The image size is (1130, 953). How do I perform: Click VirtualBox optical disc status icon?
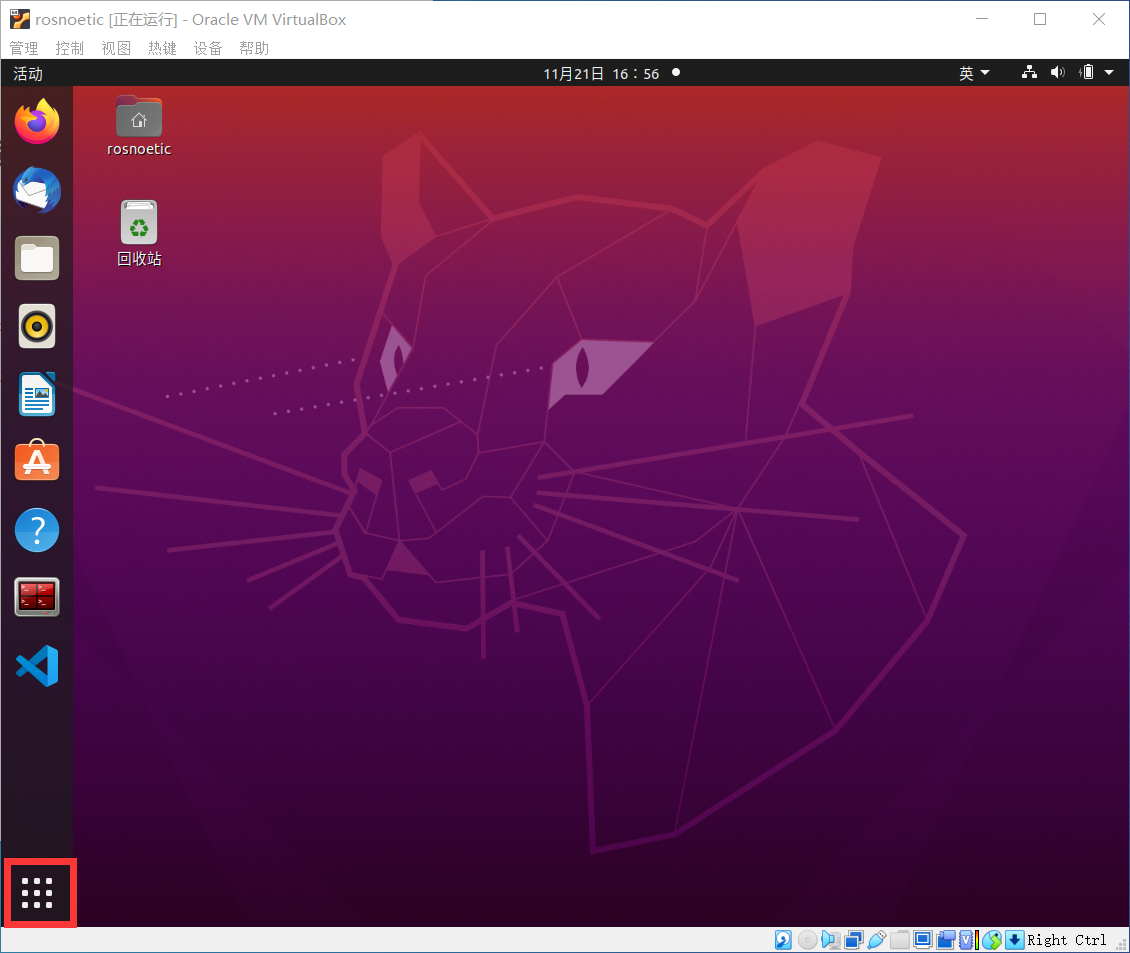808,940
